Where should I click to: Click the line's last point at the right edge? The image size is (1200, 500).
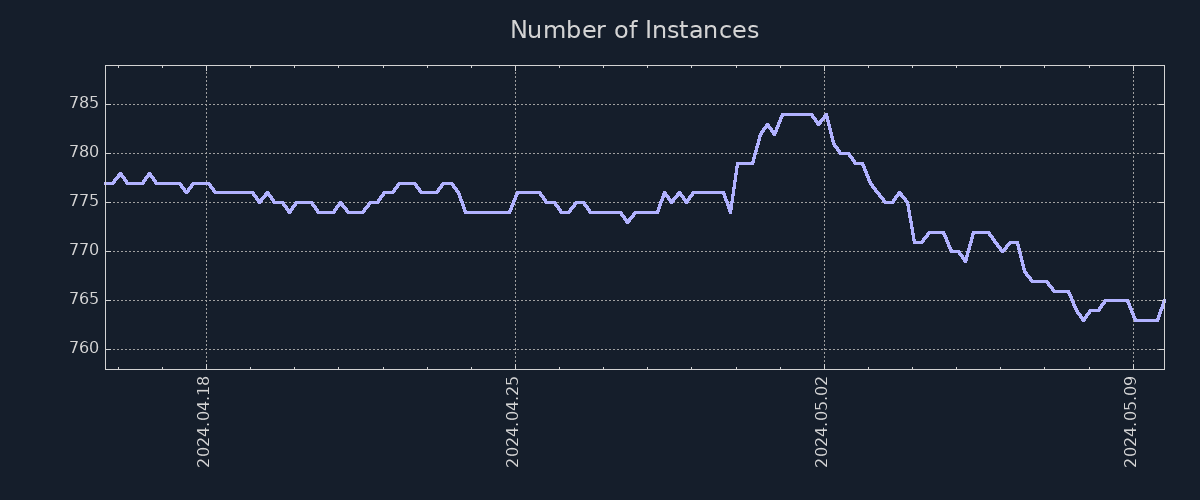point(1164,300)
